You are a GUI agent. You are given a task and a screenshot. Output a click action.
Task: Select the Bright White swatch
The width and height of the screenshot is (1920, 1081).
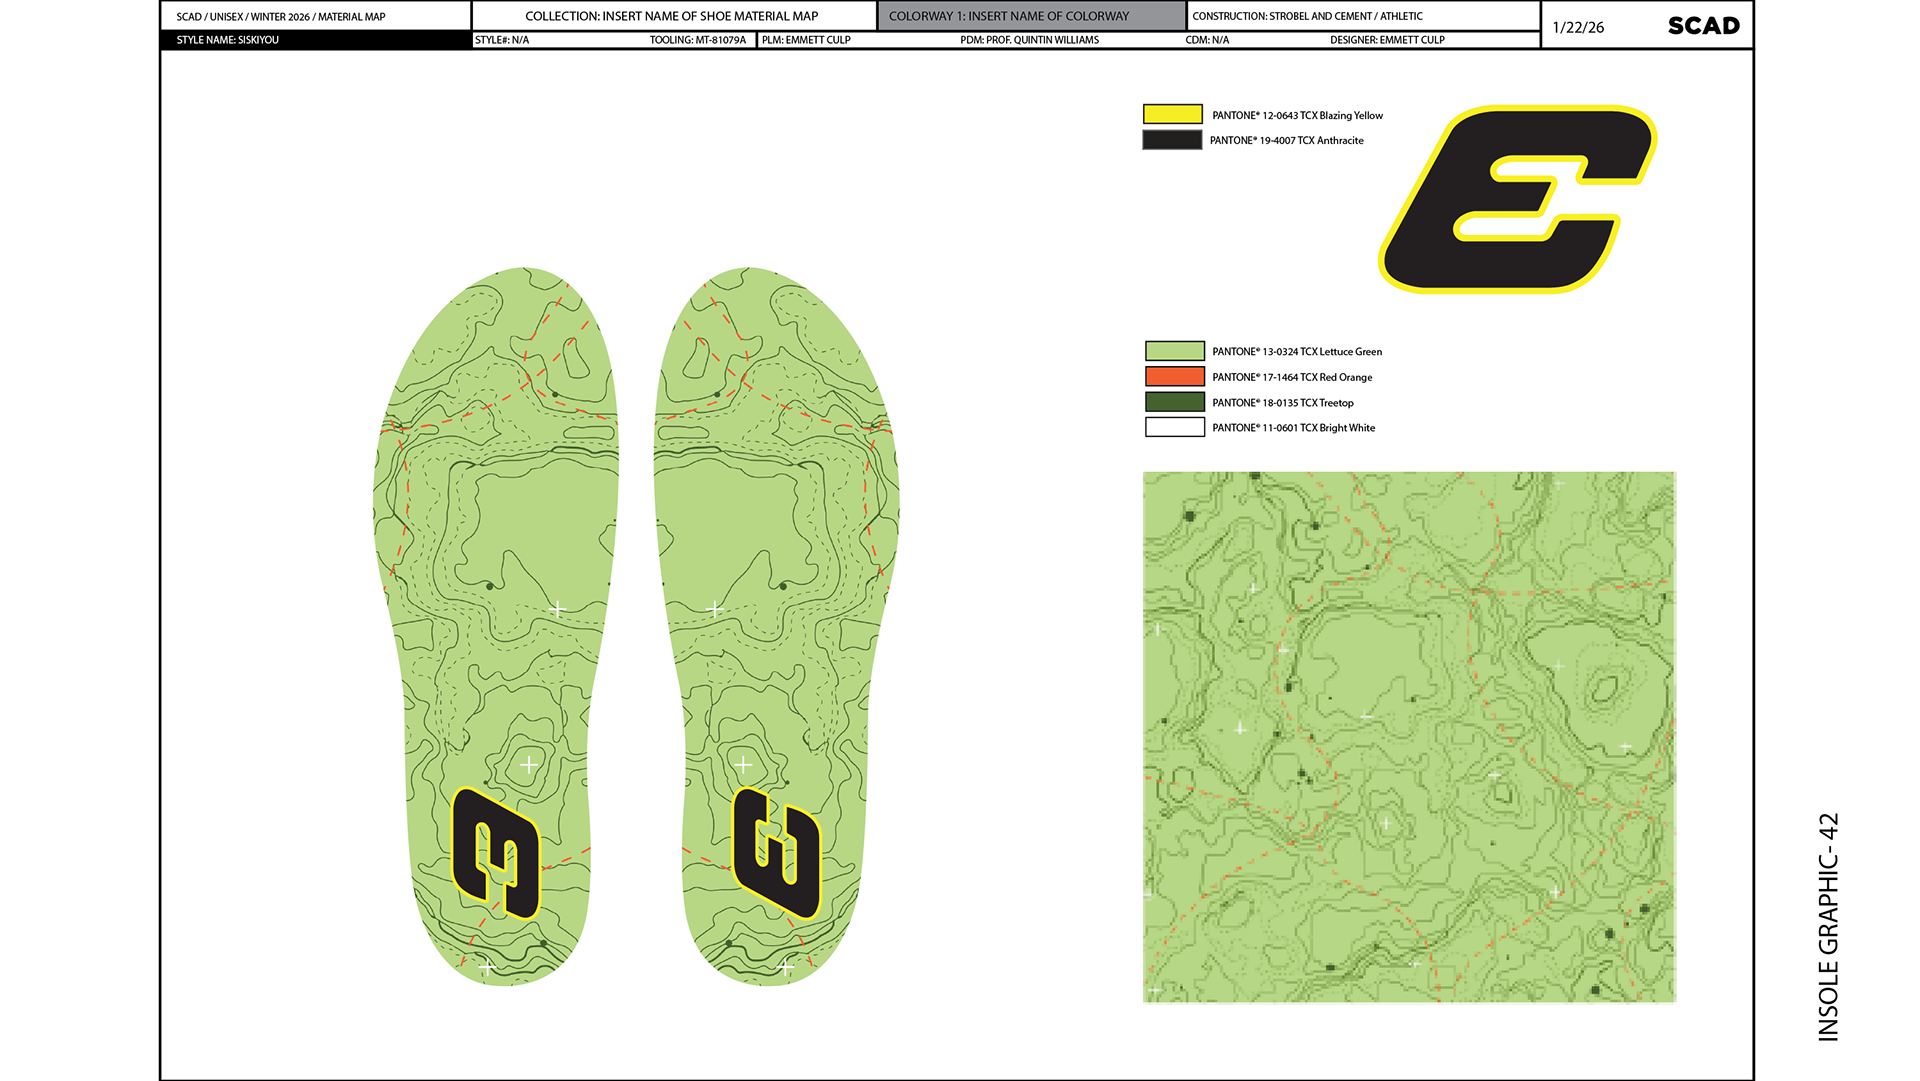pos(1174,428)
